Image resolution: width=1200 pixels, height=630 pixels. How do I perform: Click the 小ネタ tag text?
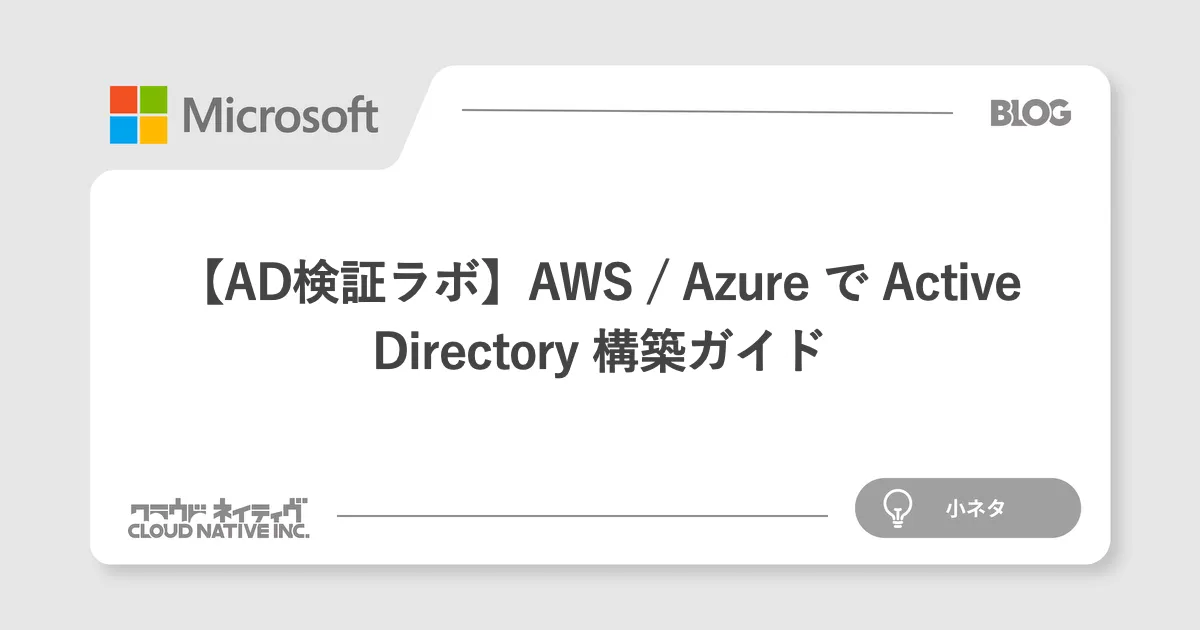pos(974,508)
